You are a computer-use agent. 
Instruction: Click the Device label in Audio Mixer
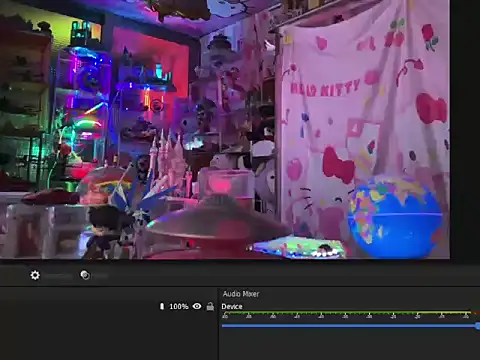pos(232,306)
